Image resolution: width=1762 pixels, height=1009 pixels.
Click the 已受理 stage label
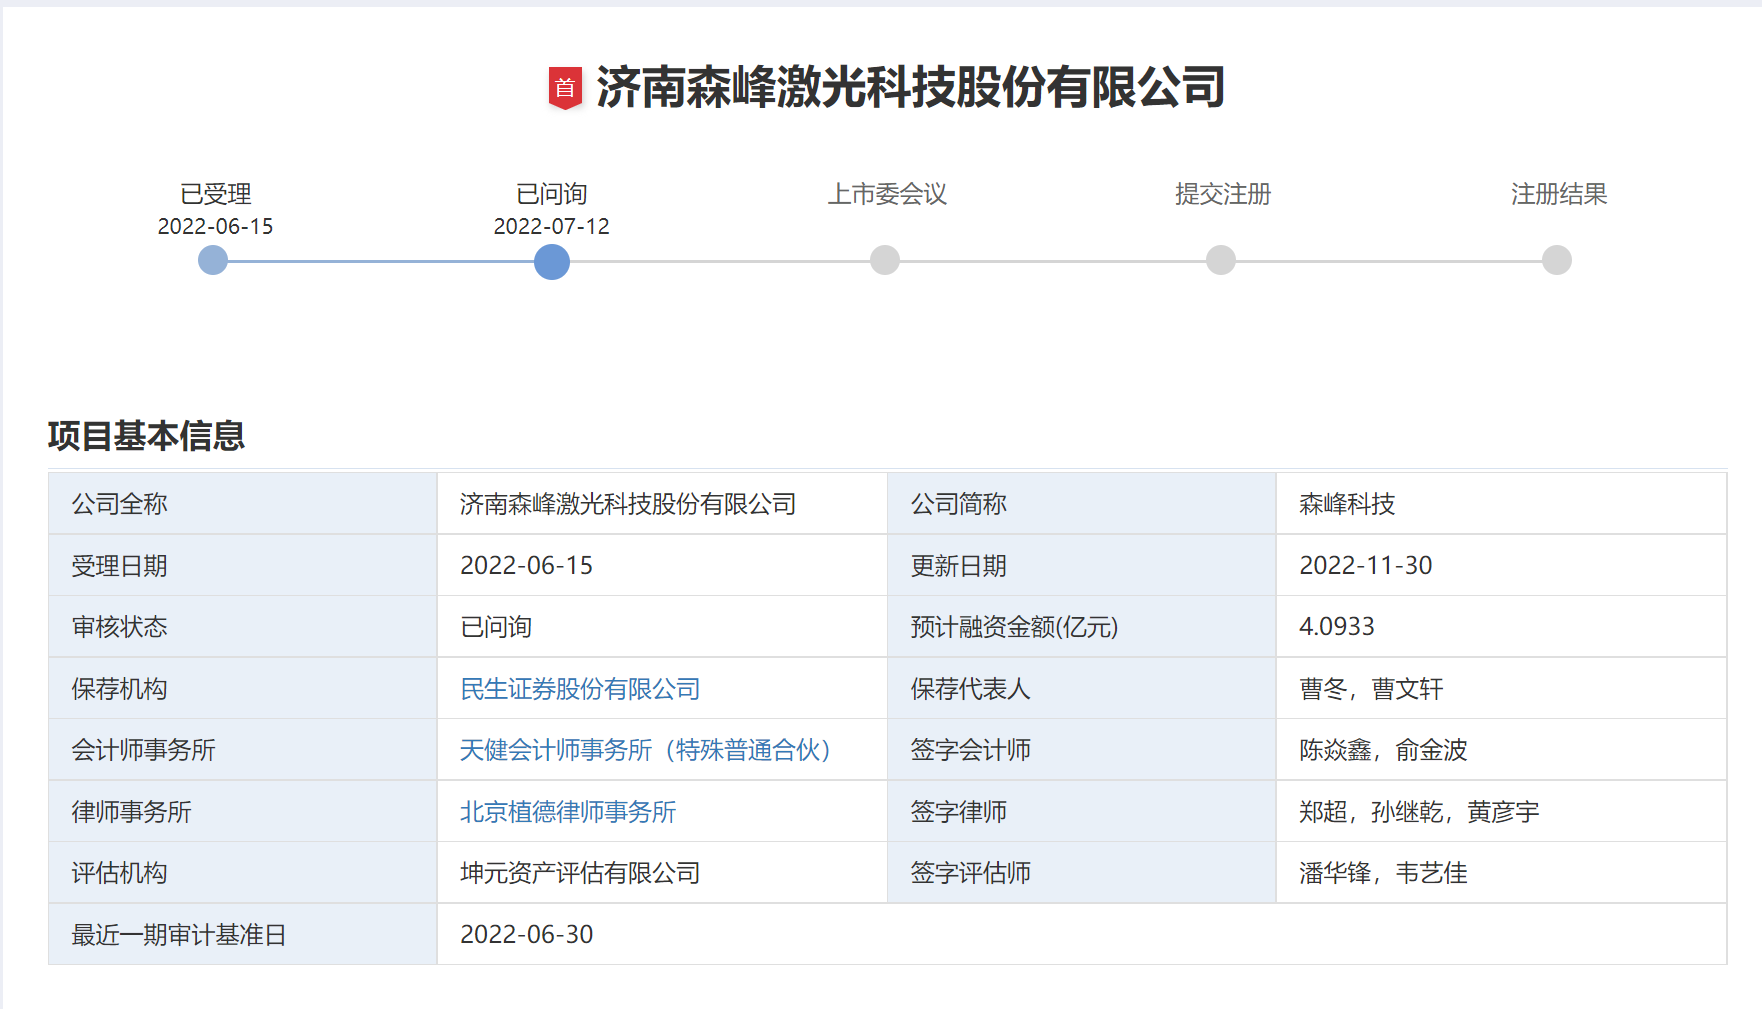click(215, 194)
